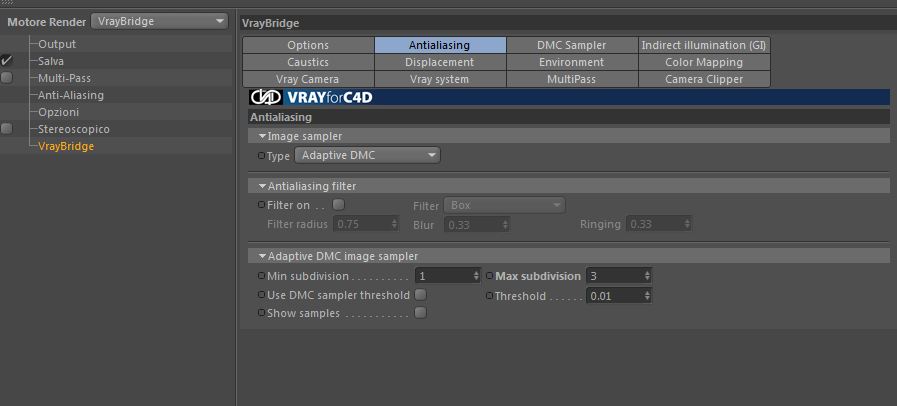Enable the Filter on checkbox
The image size is (897, 406).
(339, 204)
